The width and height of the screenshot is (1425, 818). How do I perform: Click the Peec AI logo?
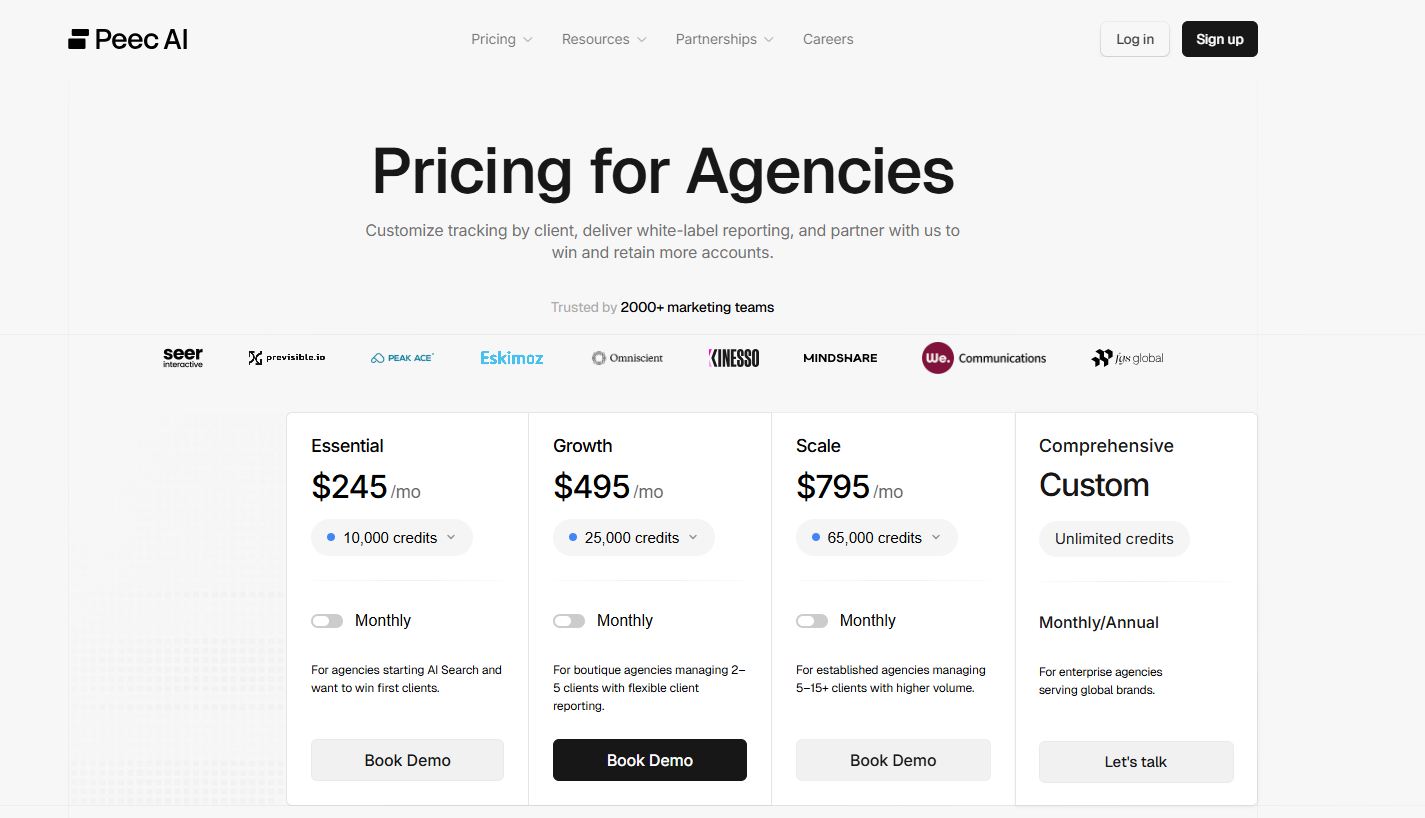(x=128, y=40)
